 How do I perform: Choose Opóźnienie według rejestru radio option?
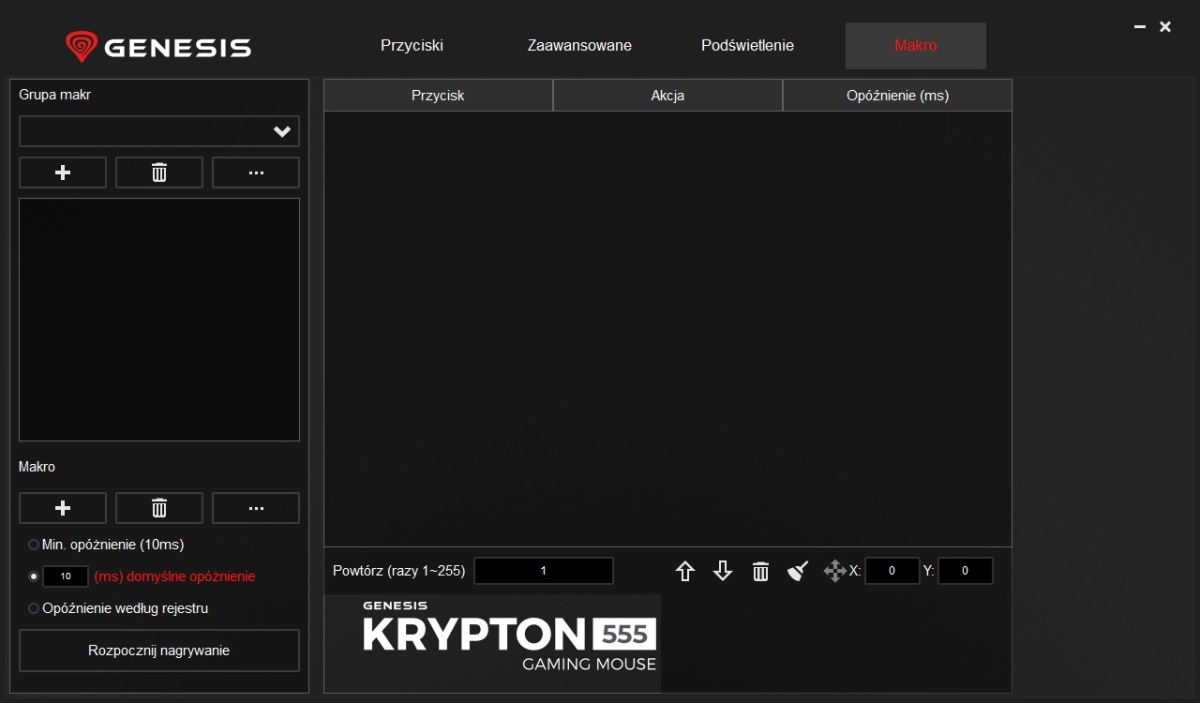tap(34, 608)
